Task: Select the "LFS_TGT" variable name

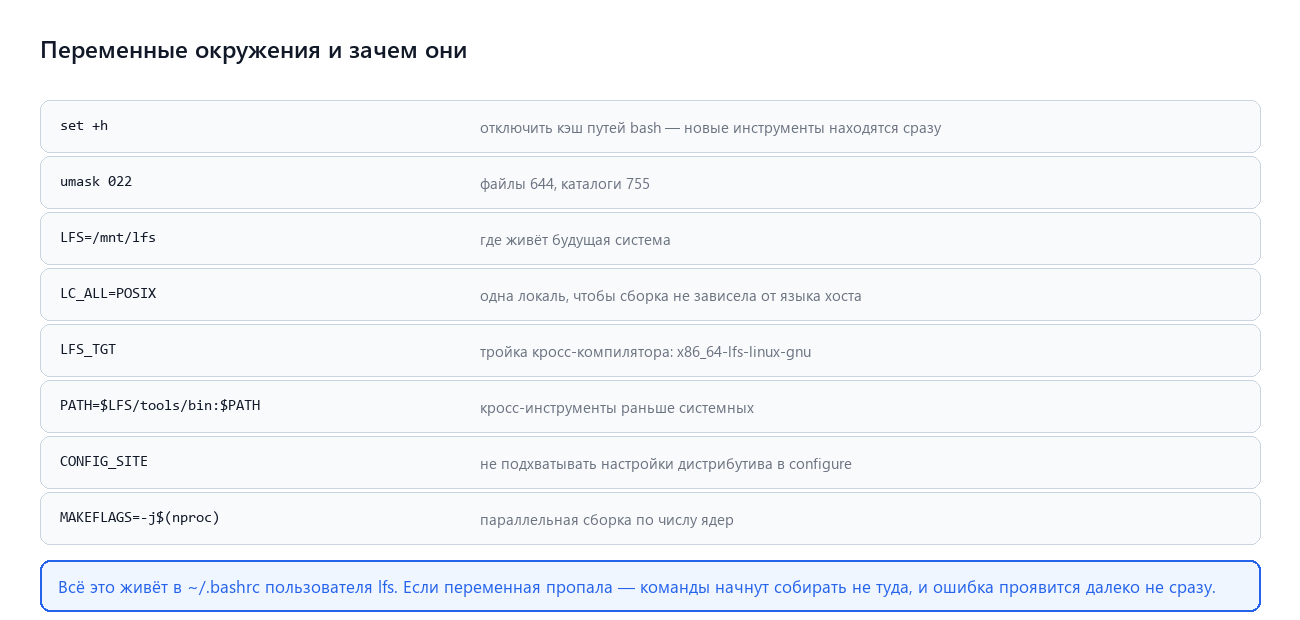Action: pos(88,350)
